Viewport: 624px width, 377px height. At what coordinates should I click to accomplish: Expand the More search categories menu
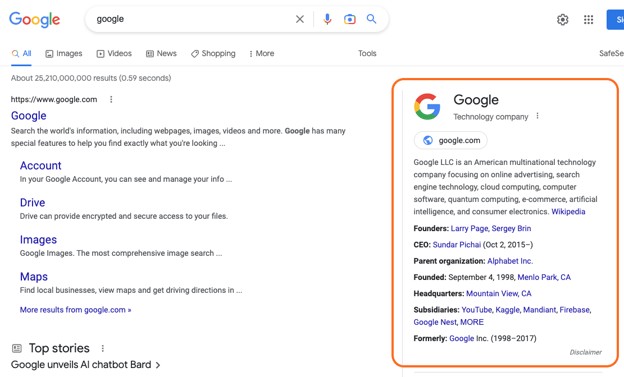pyautogui.click(x=261, y=53)
